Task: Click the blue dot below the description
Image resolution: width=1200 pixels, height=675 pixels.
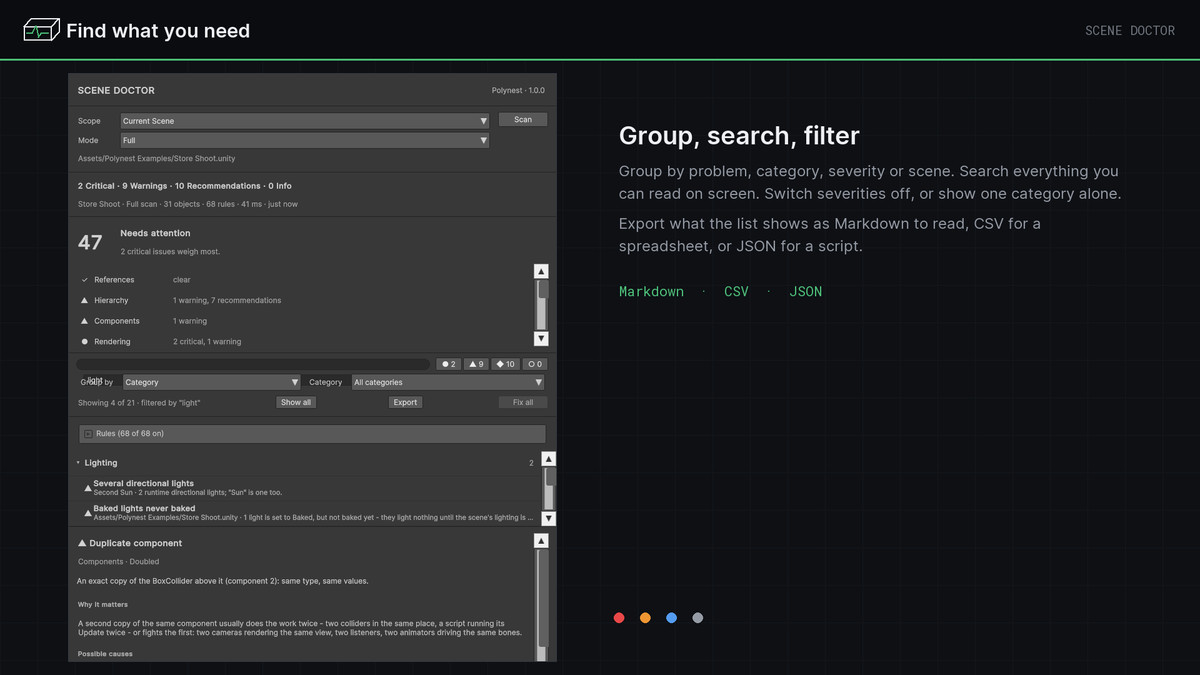Action: 671,618
